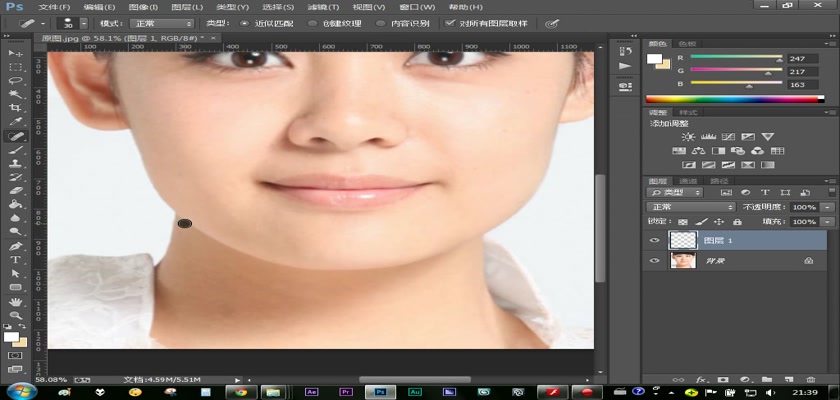Viewport: 840px width, 400px height.
Task: Select the Magic Wand tool
Action: pyautogui.click(x=16, y=95)
